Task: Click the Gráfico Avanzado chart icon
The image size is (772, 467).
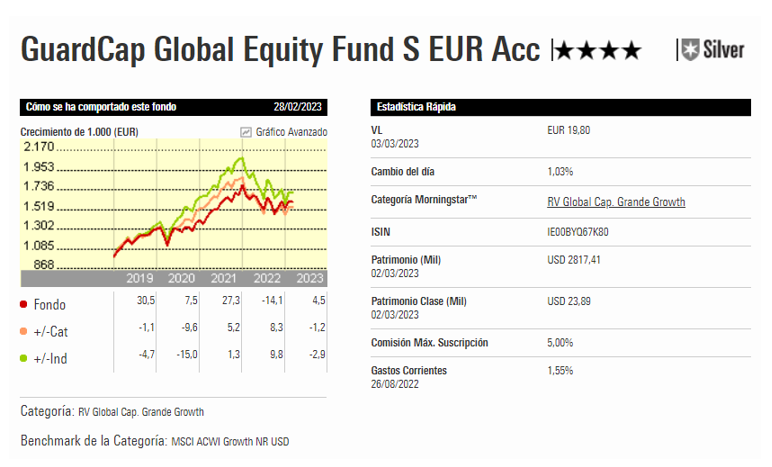Action: pos(246,132)
